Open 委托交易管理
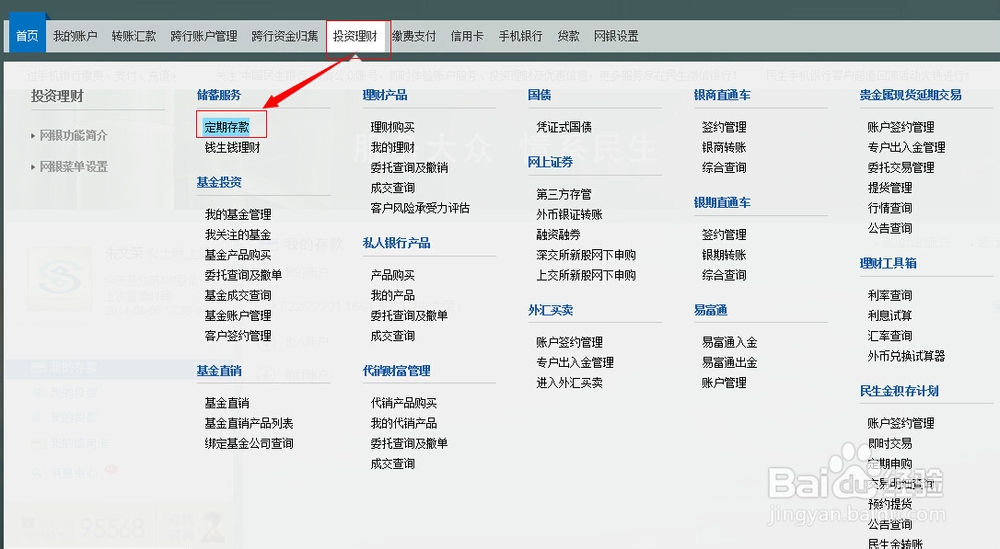Screen dimensions: 1000x549 901,168
